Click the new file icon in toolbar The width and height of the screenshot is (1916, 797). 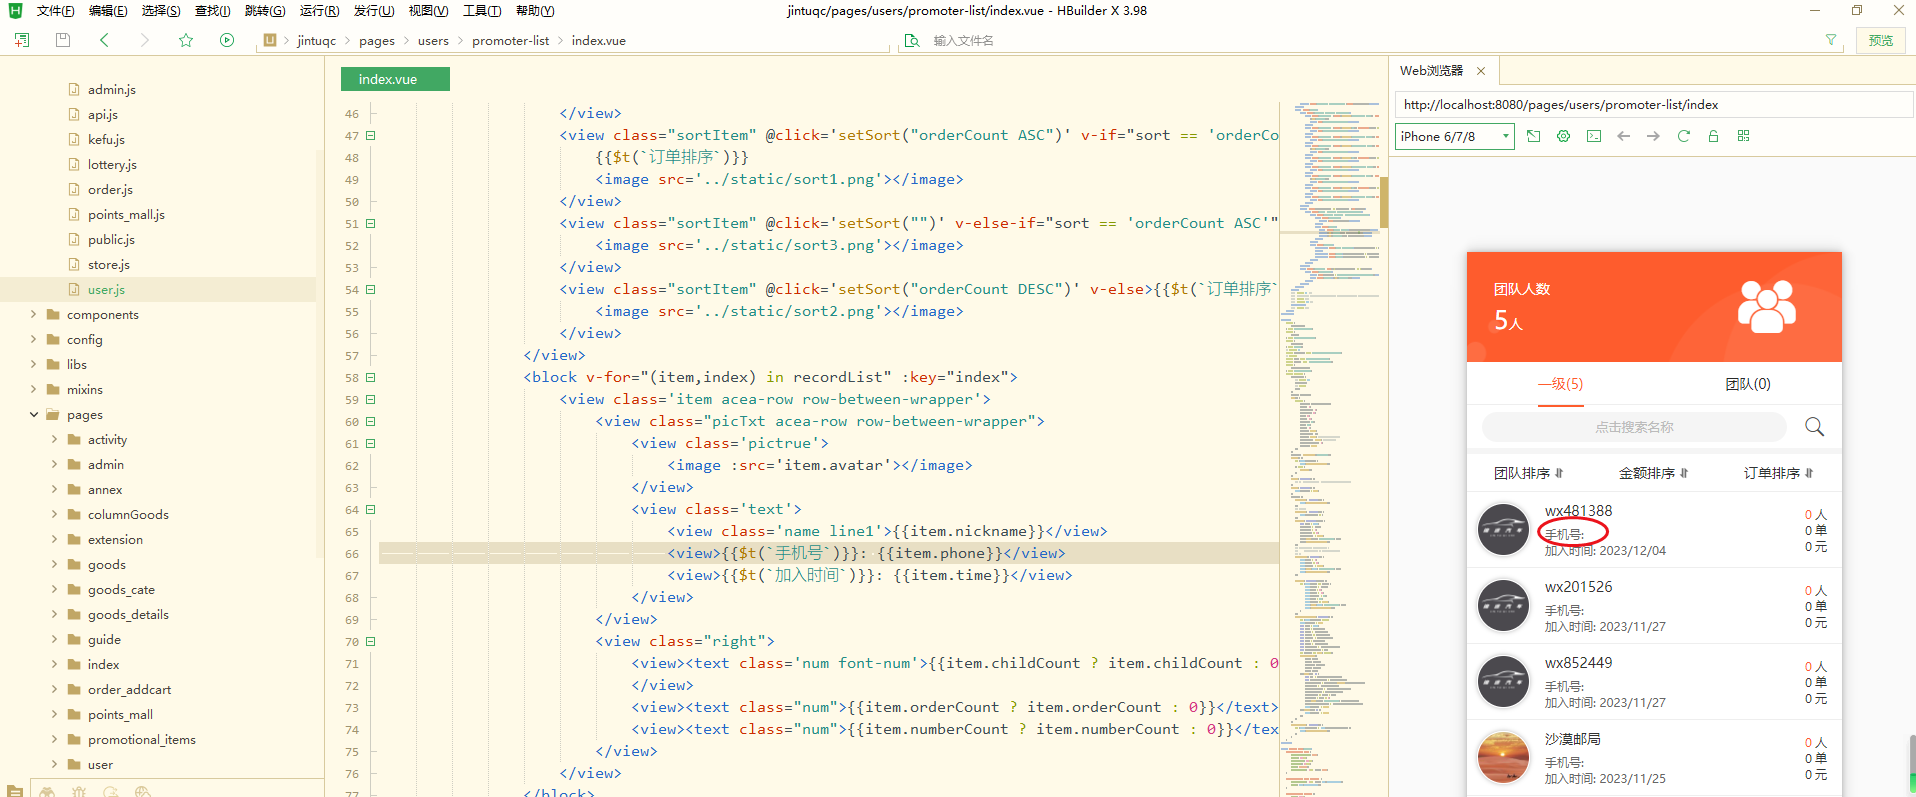(22, 40)
